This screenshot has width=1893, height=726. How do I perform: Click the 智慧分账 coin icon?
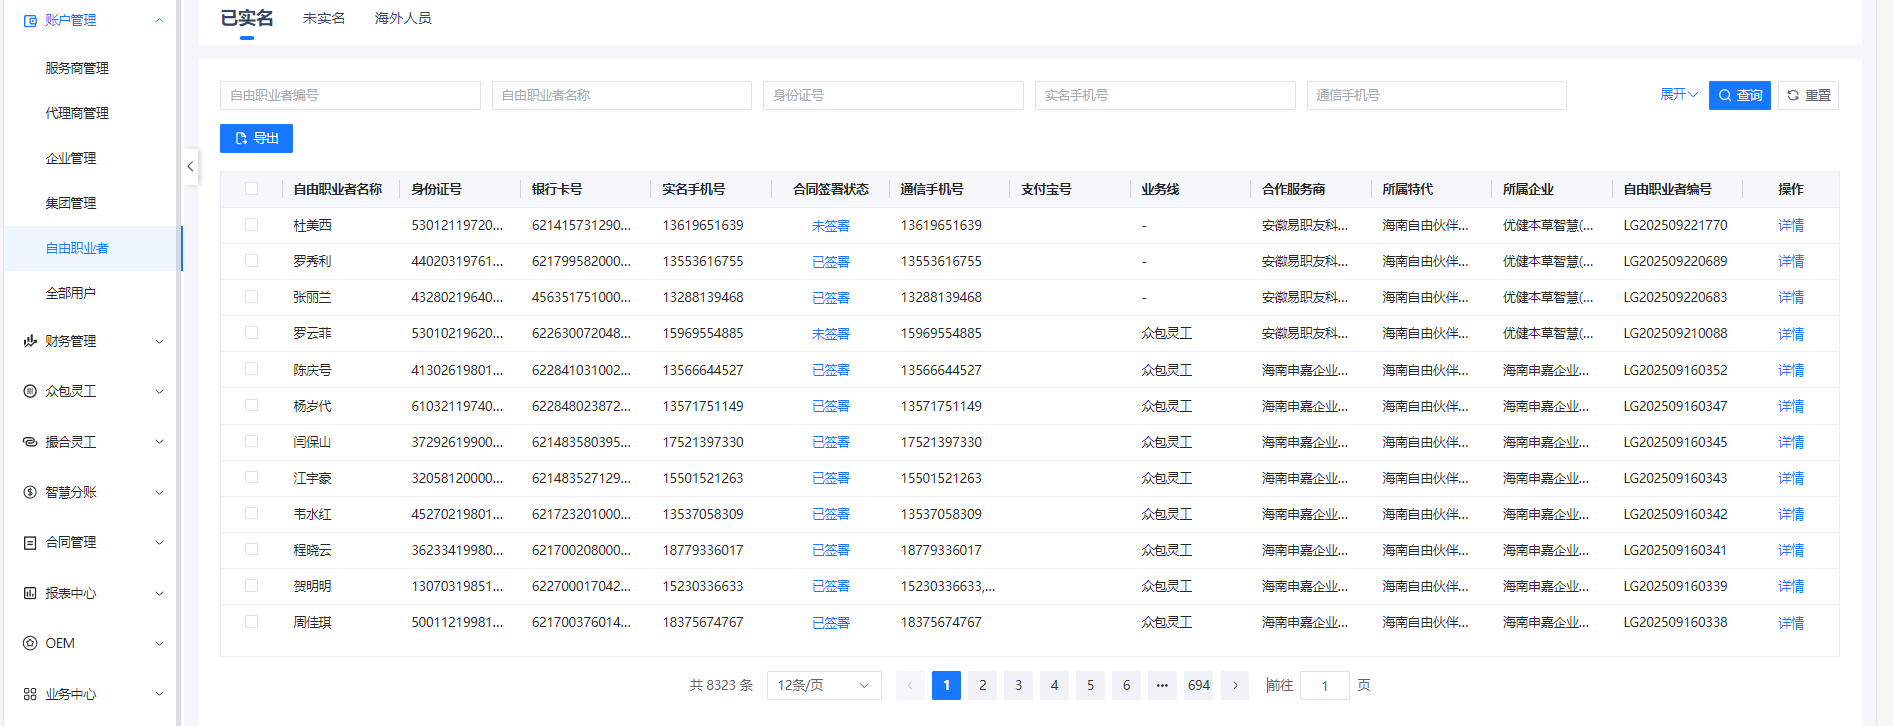pos(30,492)
